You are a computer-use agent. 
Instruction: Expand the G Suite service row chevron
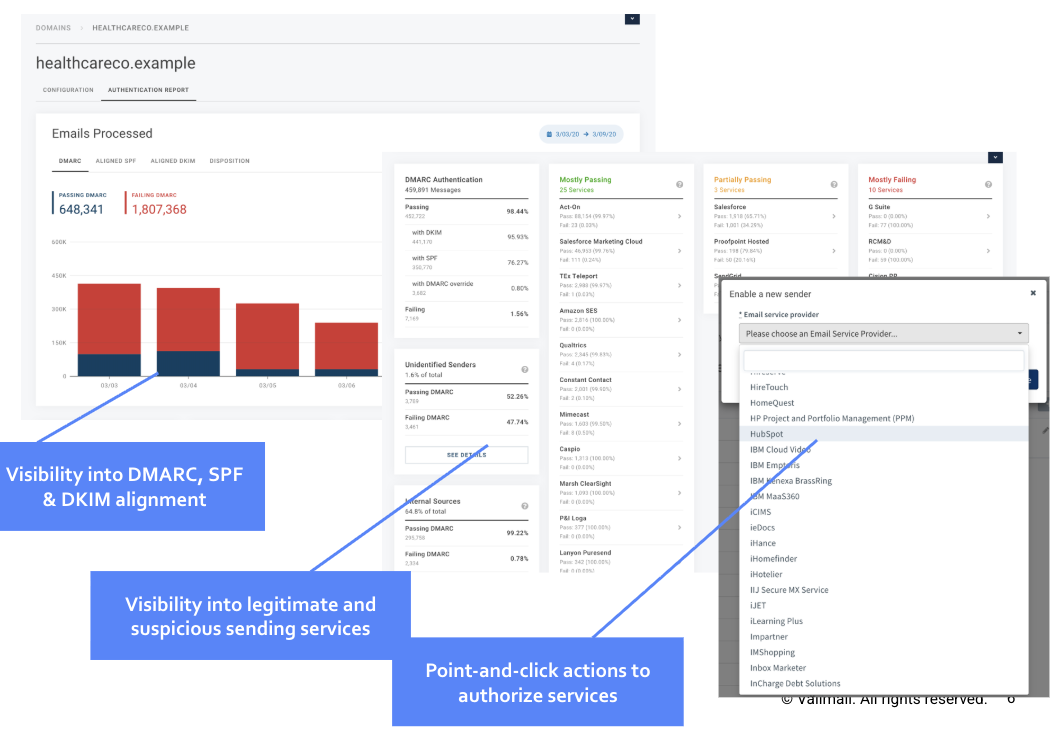[x=988, y=216]
